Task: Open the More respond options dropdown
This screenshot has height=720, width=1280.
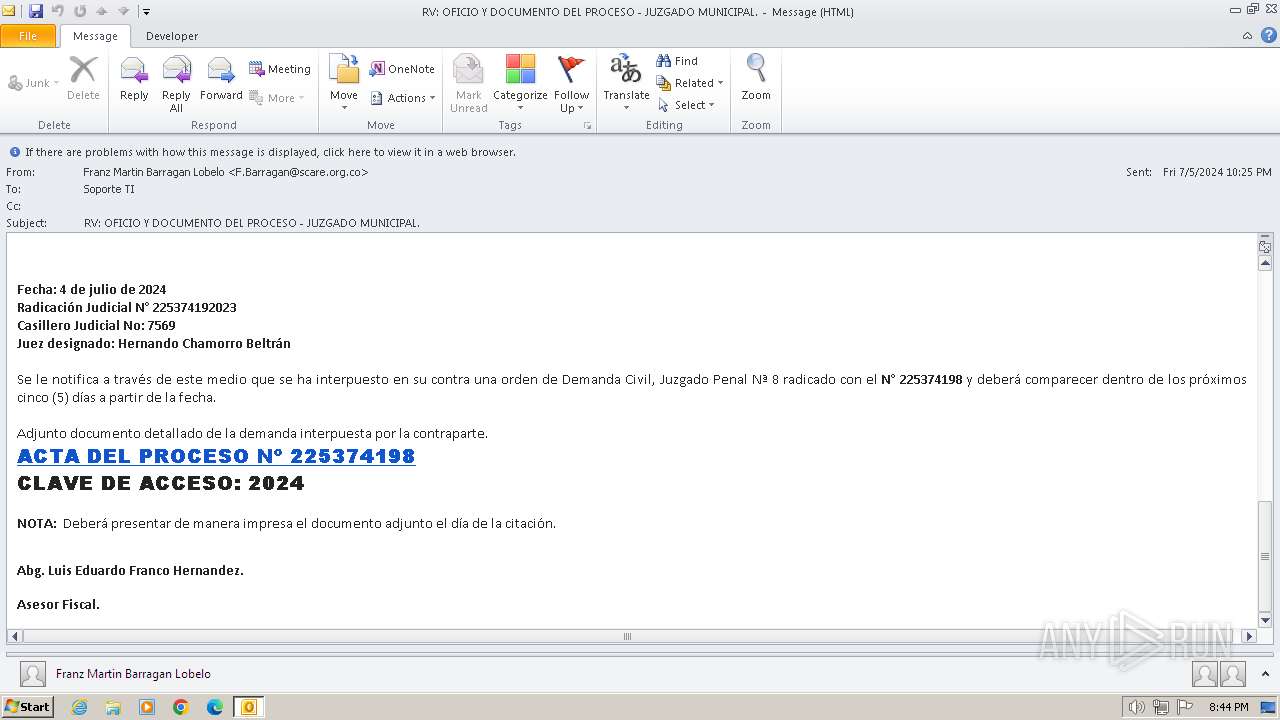Action: [277, 98]
